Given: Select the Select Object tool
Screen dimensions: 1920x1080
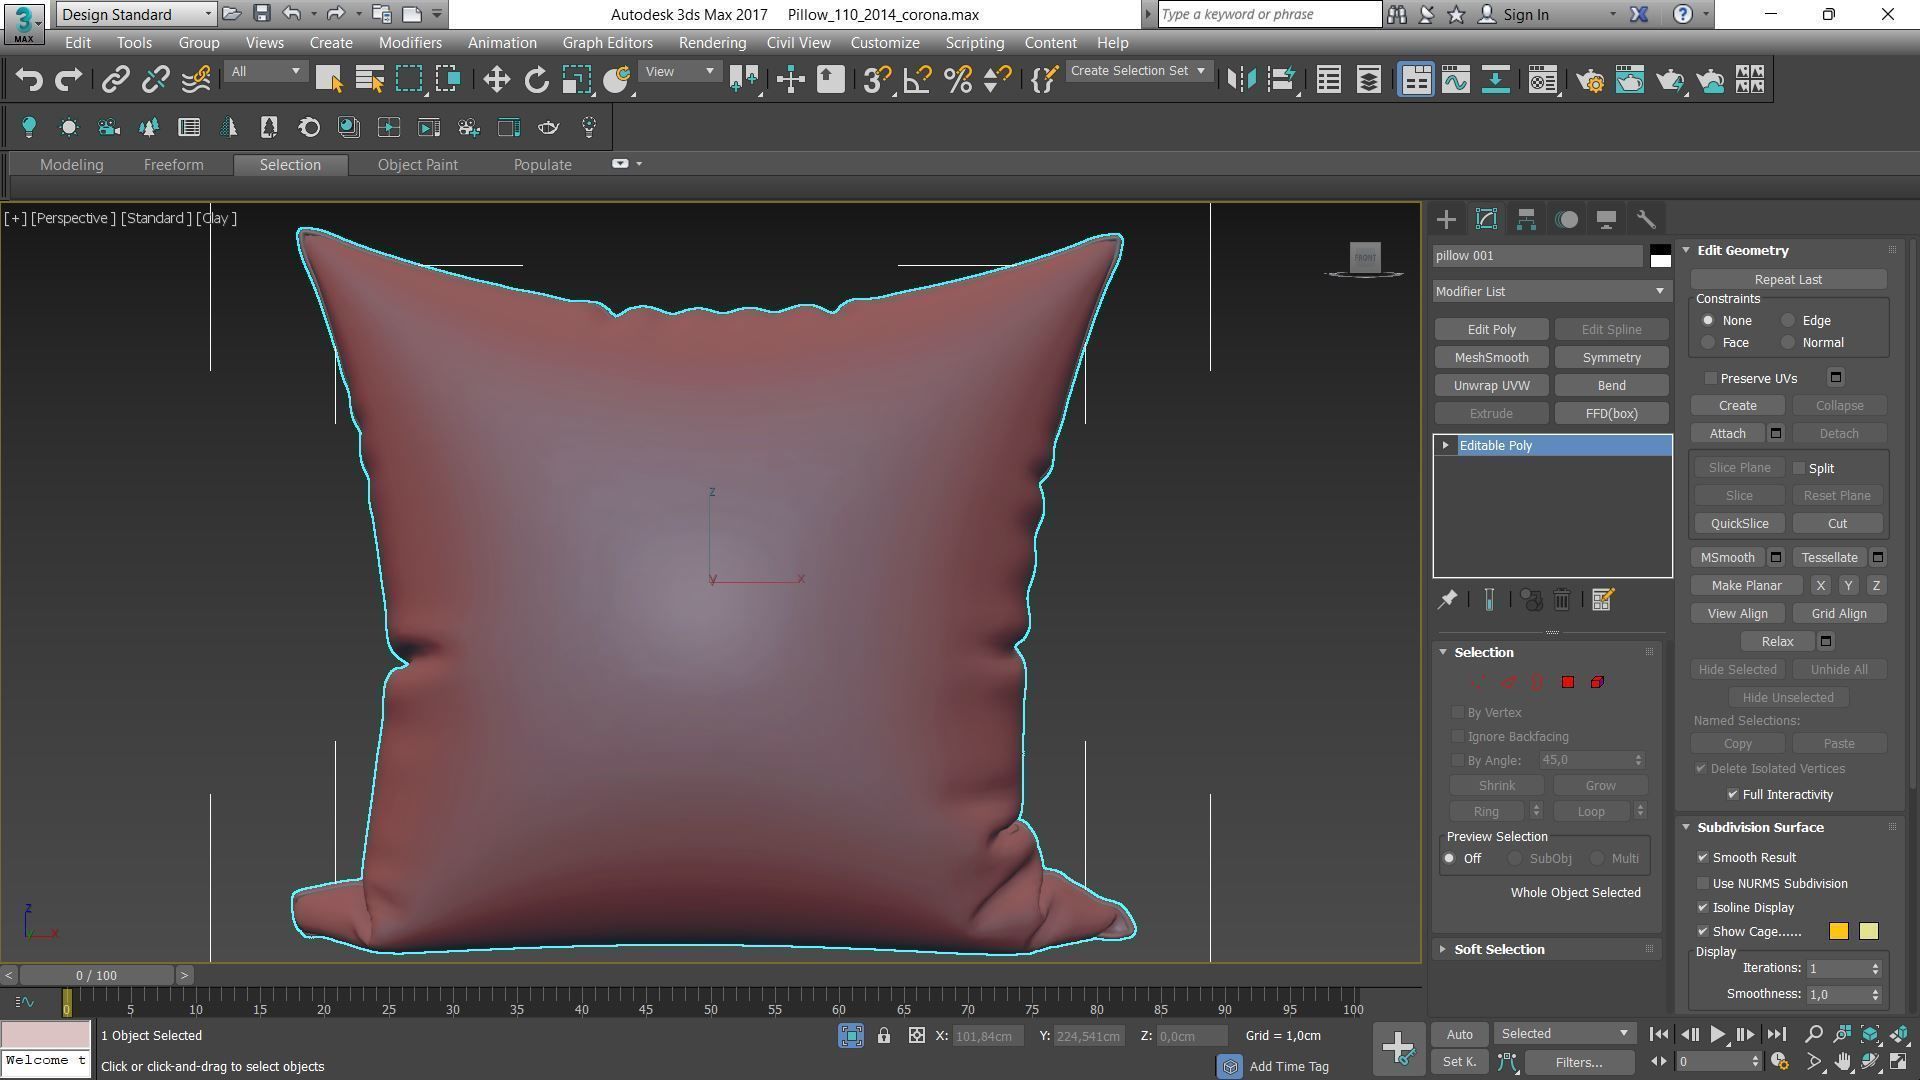Looking at the screenshot, I should pyautogui.click(x=329, y=80).
